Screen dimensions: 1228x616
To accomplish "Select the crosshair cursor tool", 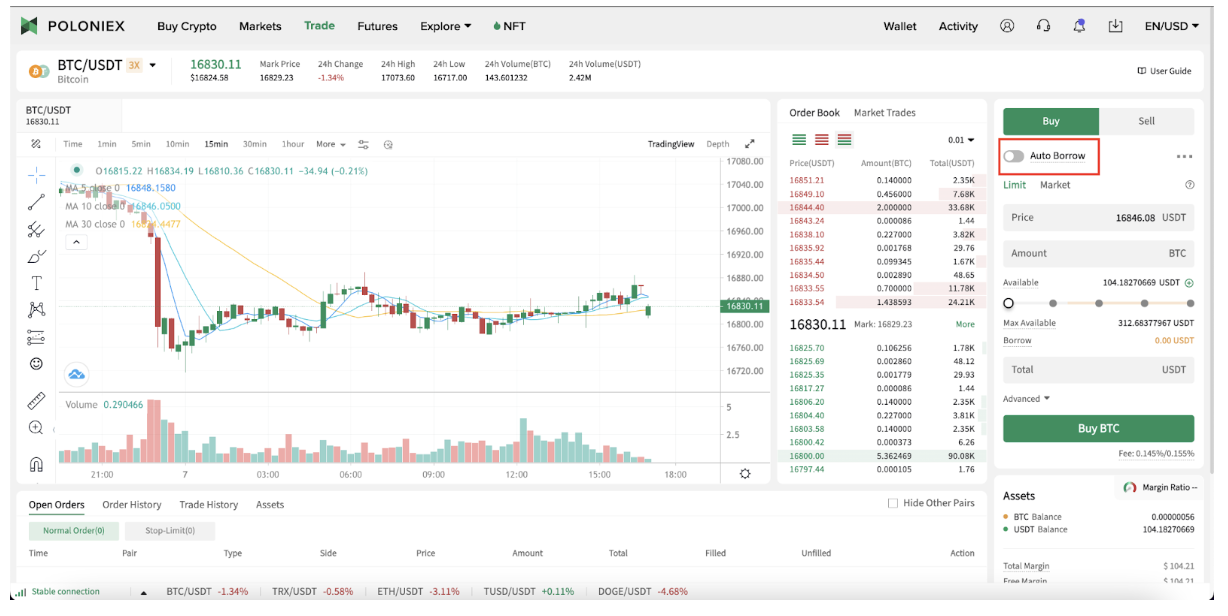I will tap(36, 175).
